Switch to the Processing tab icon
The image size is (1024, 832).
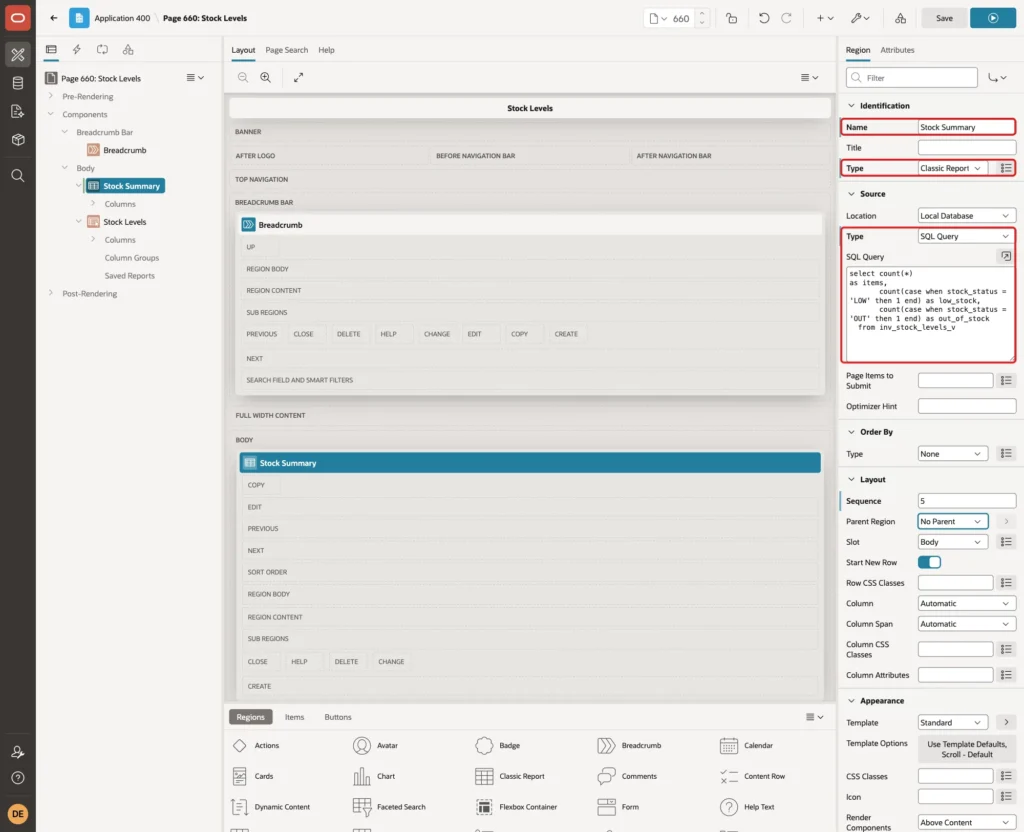103,50
